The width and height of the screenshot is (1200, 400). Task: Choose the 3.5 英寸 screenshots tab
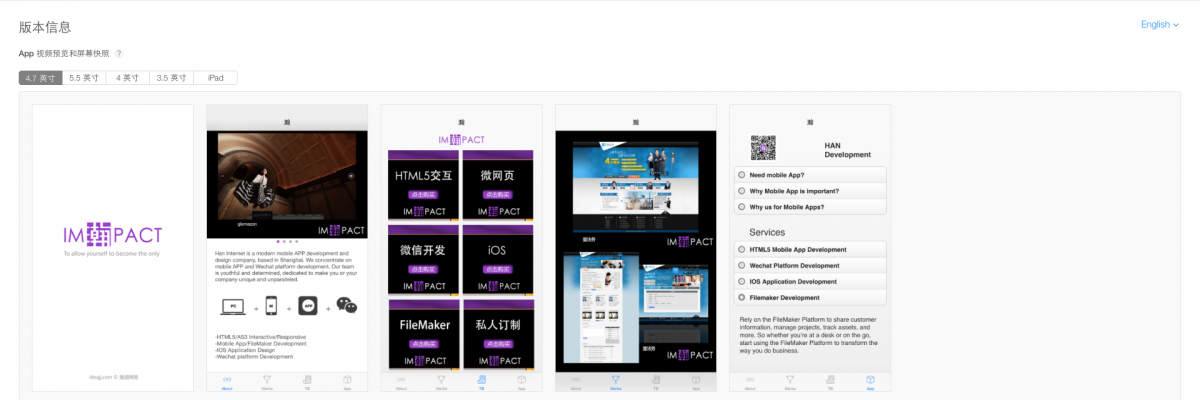coord(171,78)
